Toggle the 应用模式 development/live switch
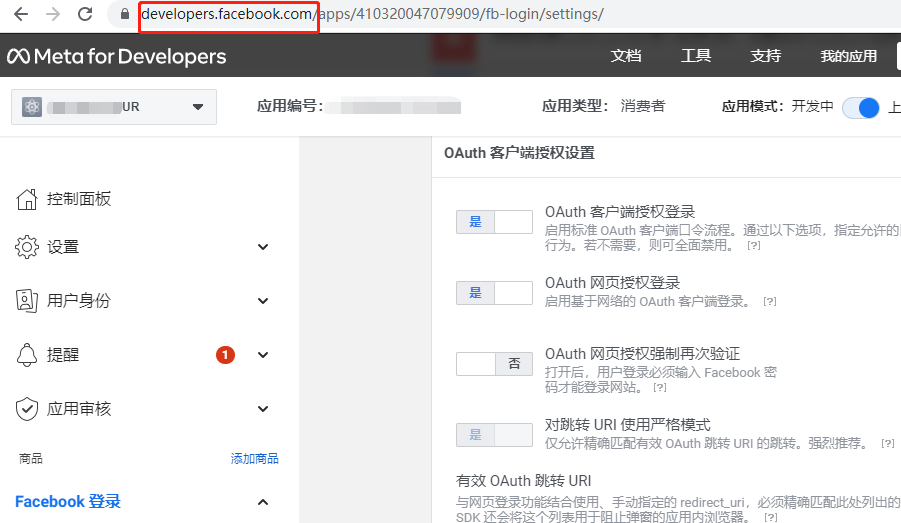This screenshot has width=901, height=523. 860,107
